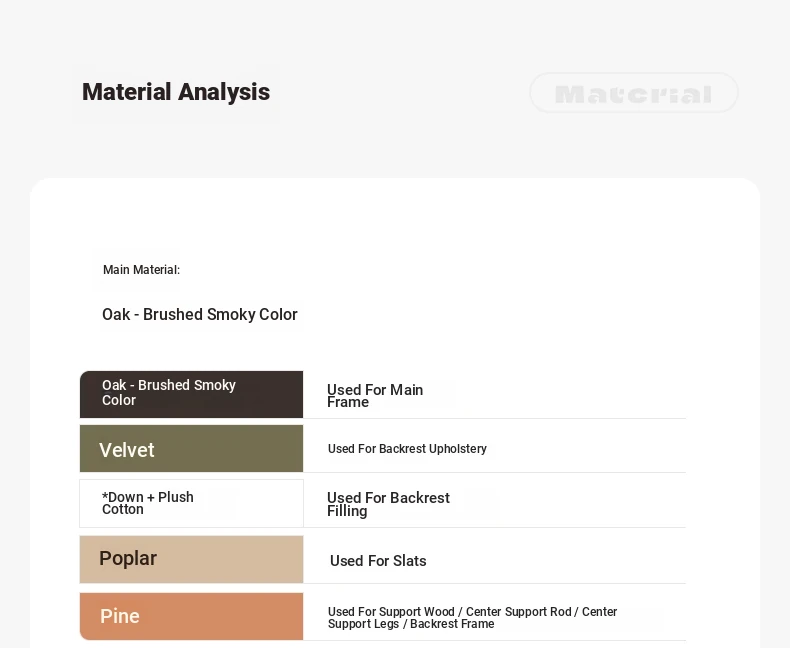Click the Material Analysis heading
The image size is (790, 648).
(176, 92)
